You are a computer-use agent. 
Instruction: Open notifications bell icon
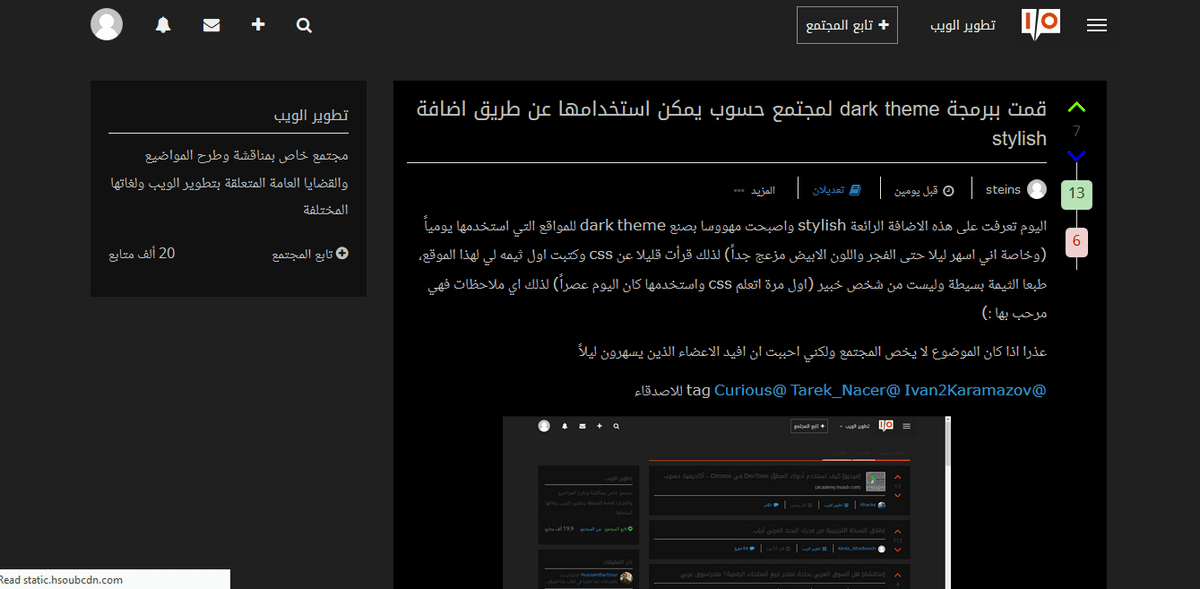click(164, 25)
